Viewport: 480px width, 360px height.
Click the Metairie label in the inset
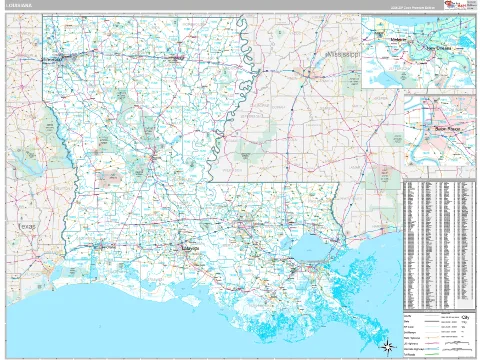tap(398, 40)
